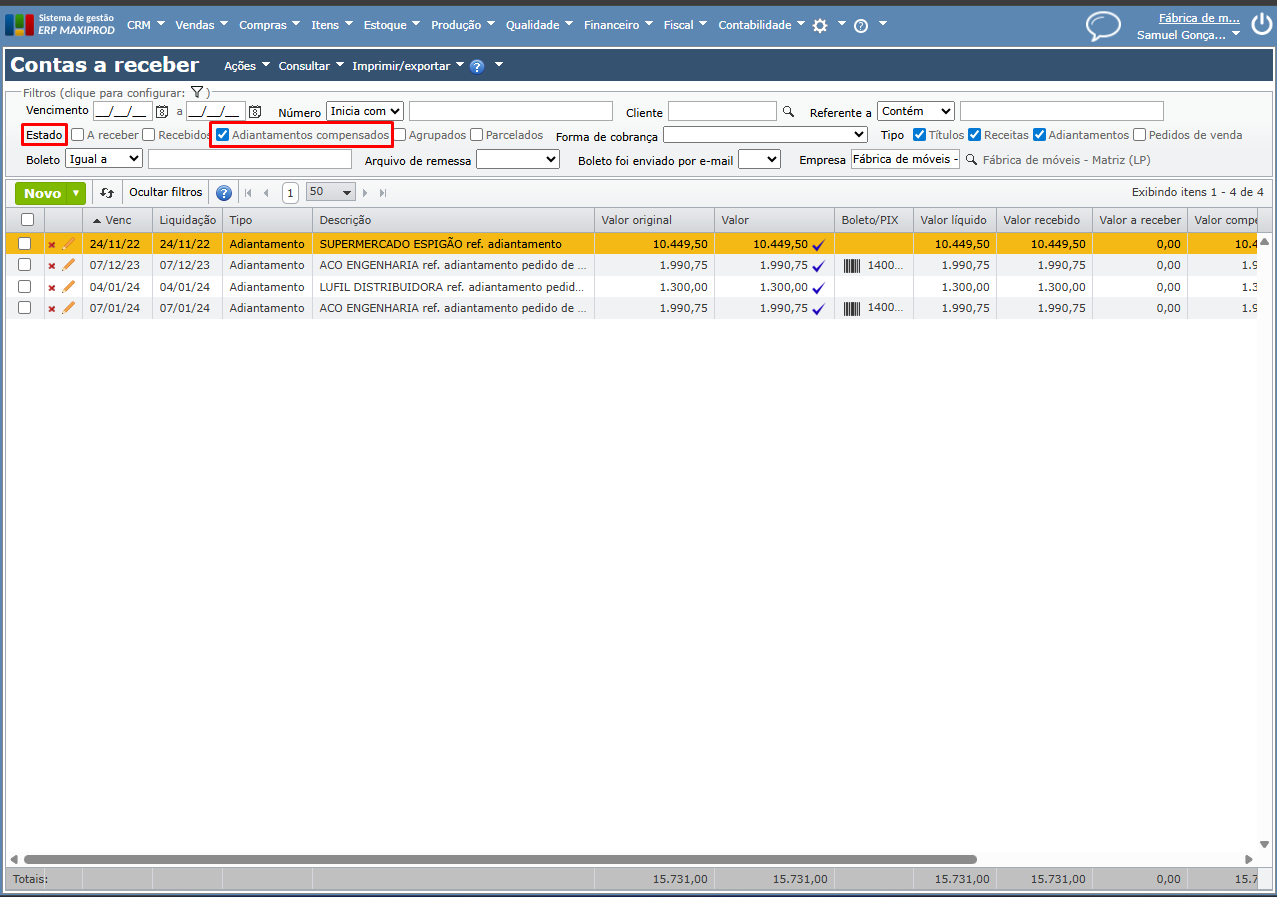Open the settings gear icon
The width and height of the screenshot is (1277, 897).
pos(820,26)
